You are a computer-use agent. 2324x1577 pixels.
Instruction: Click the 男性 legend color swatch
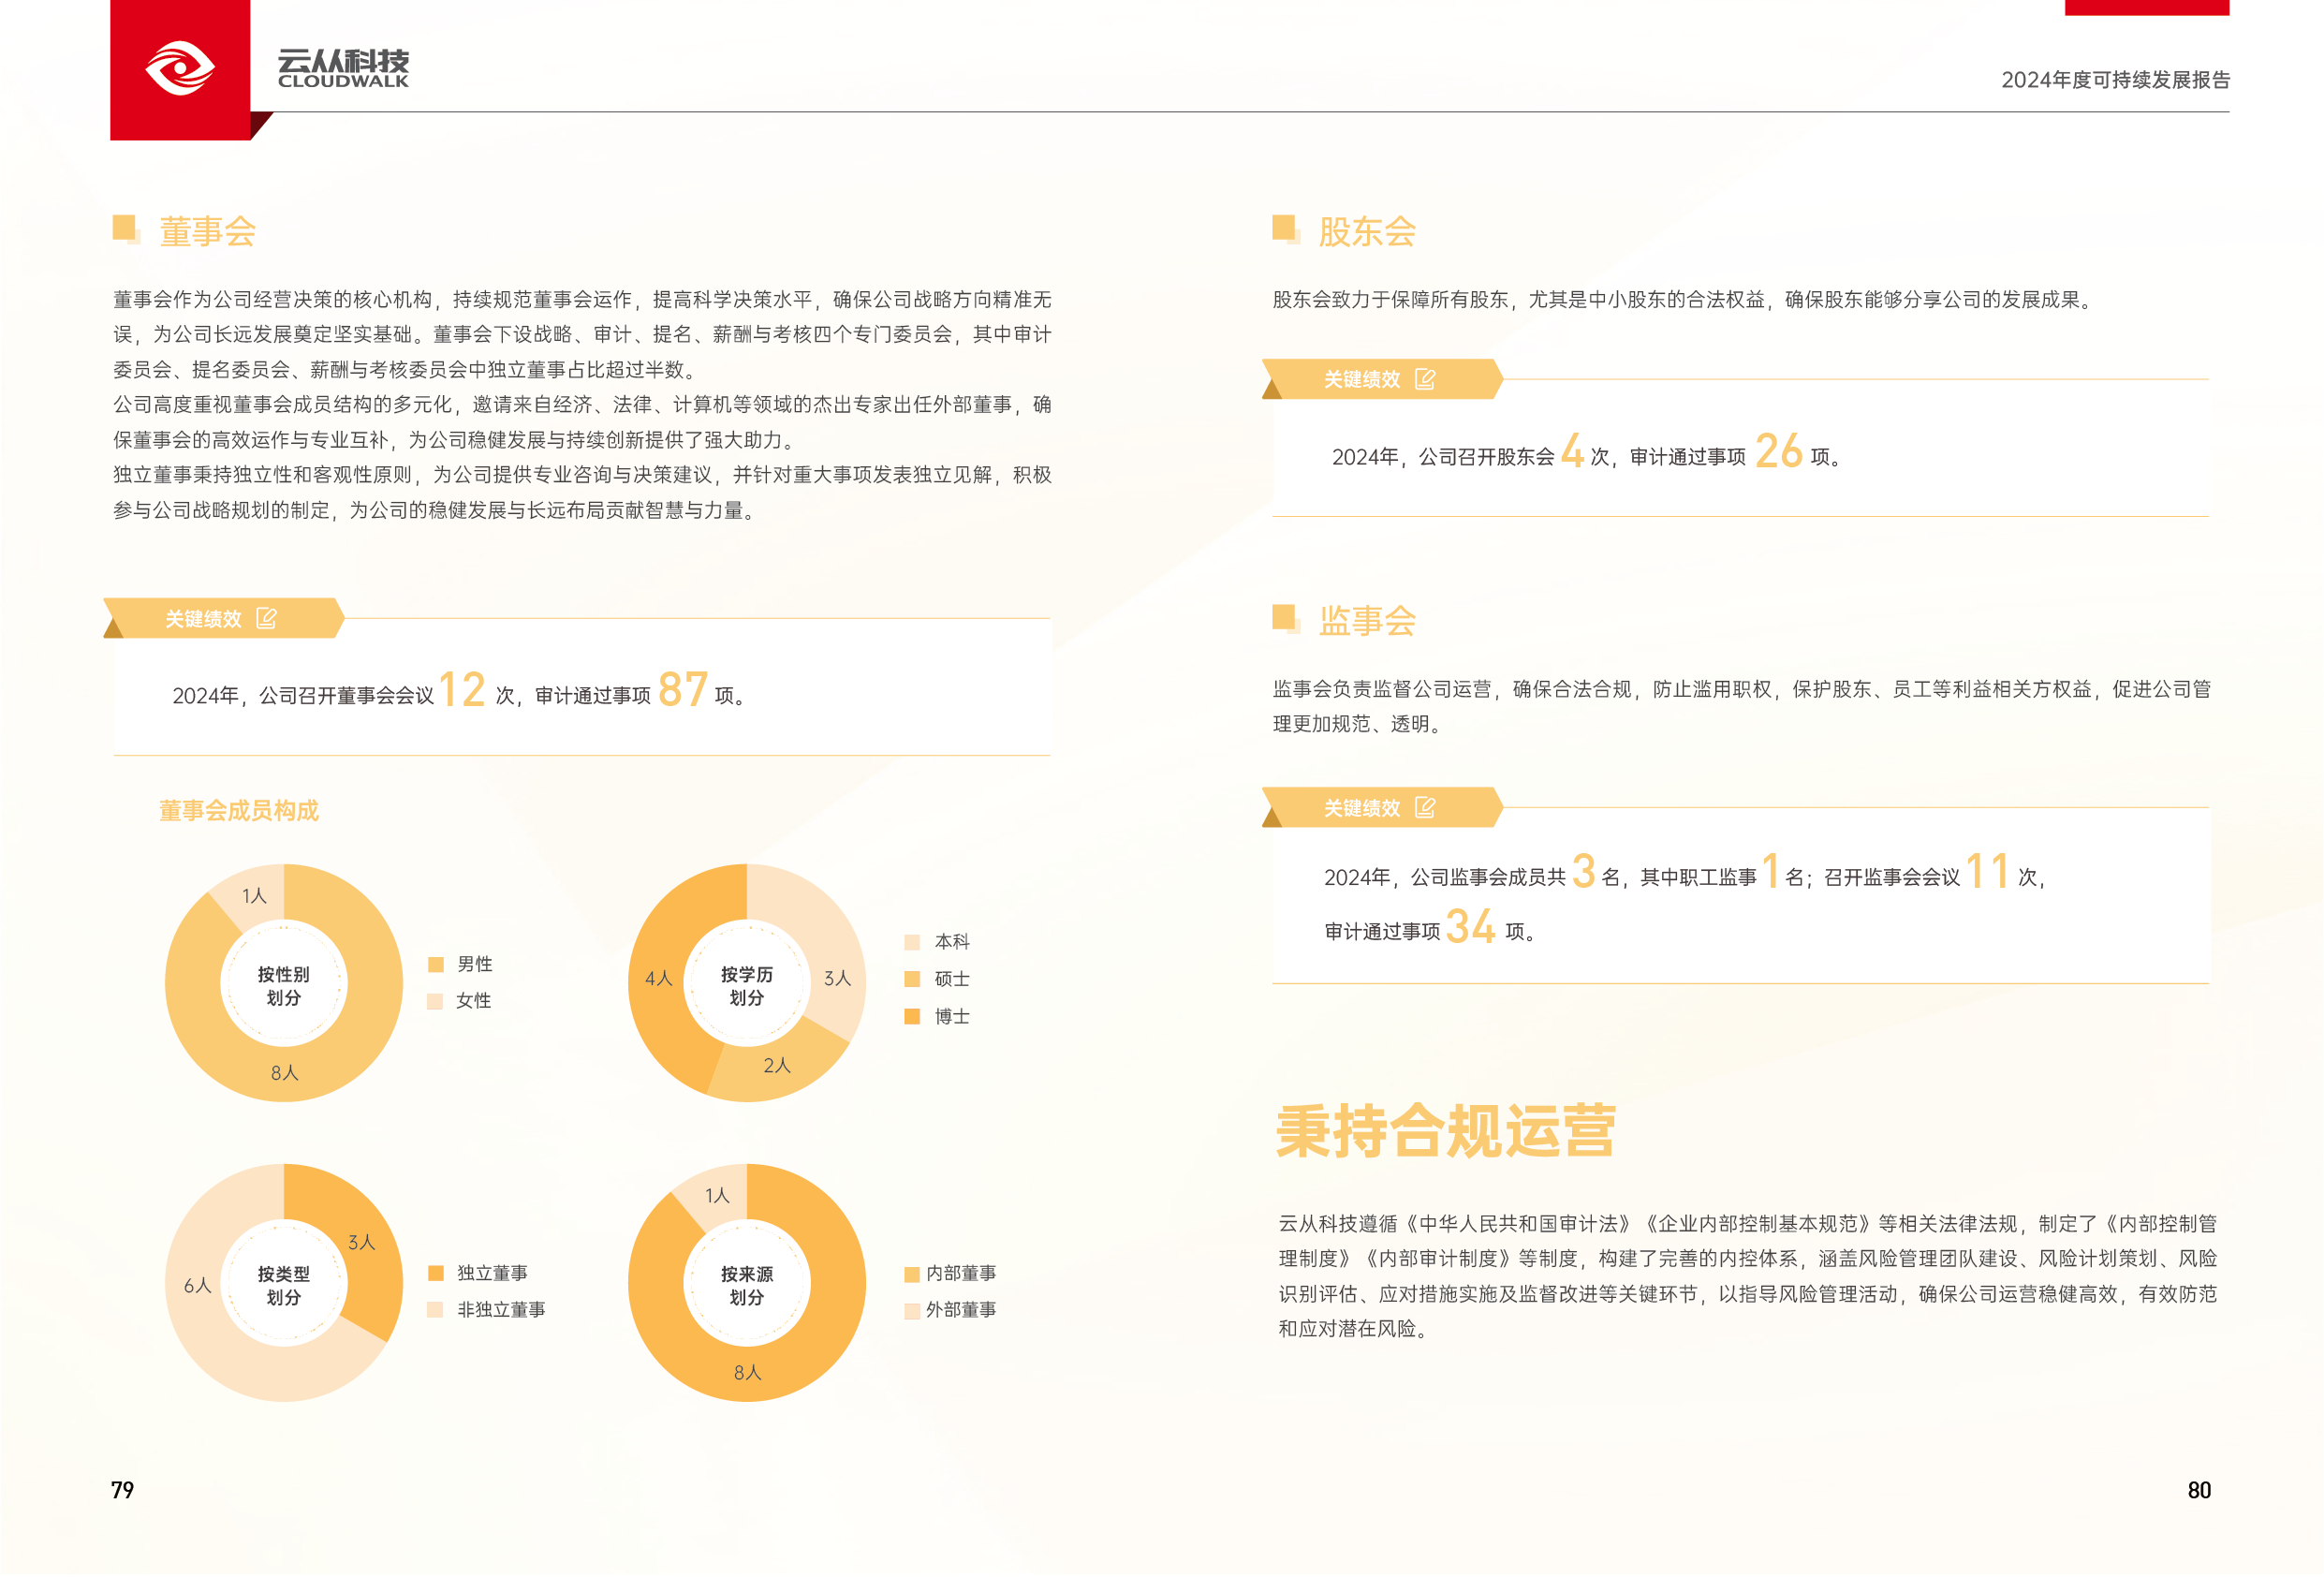click(x=436, y=965)
